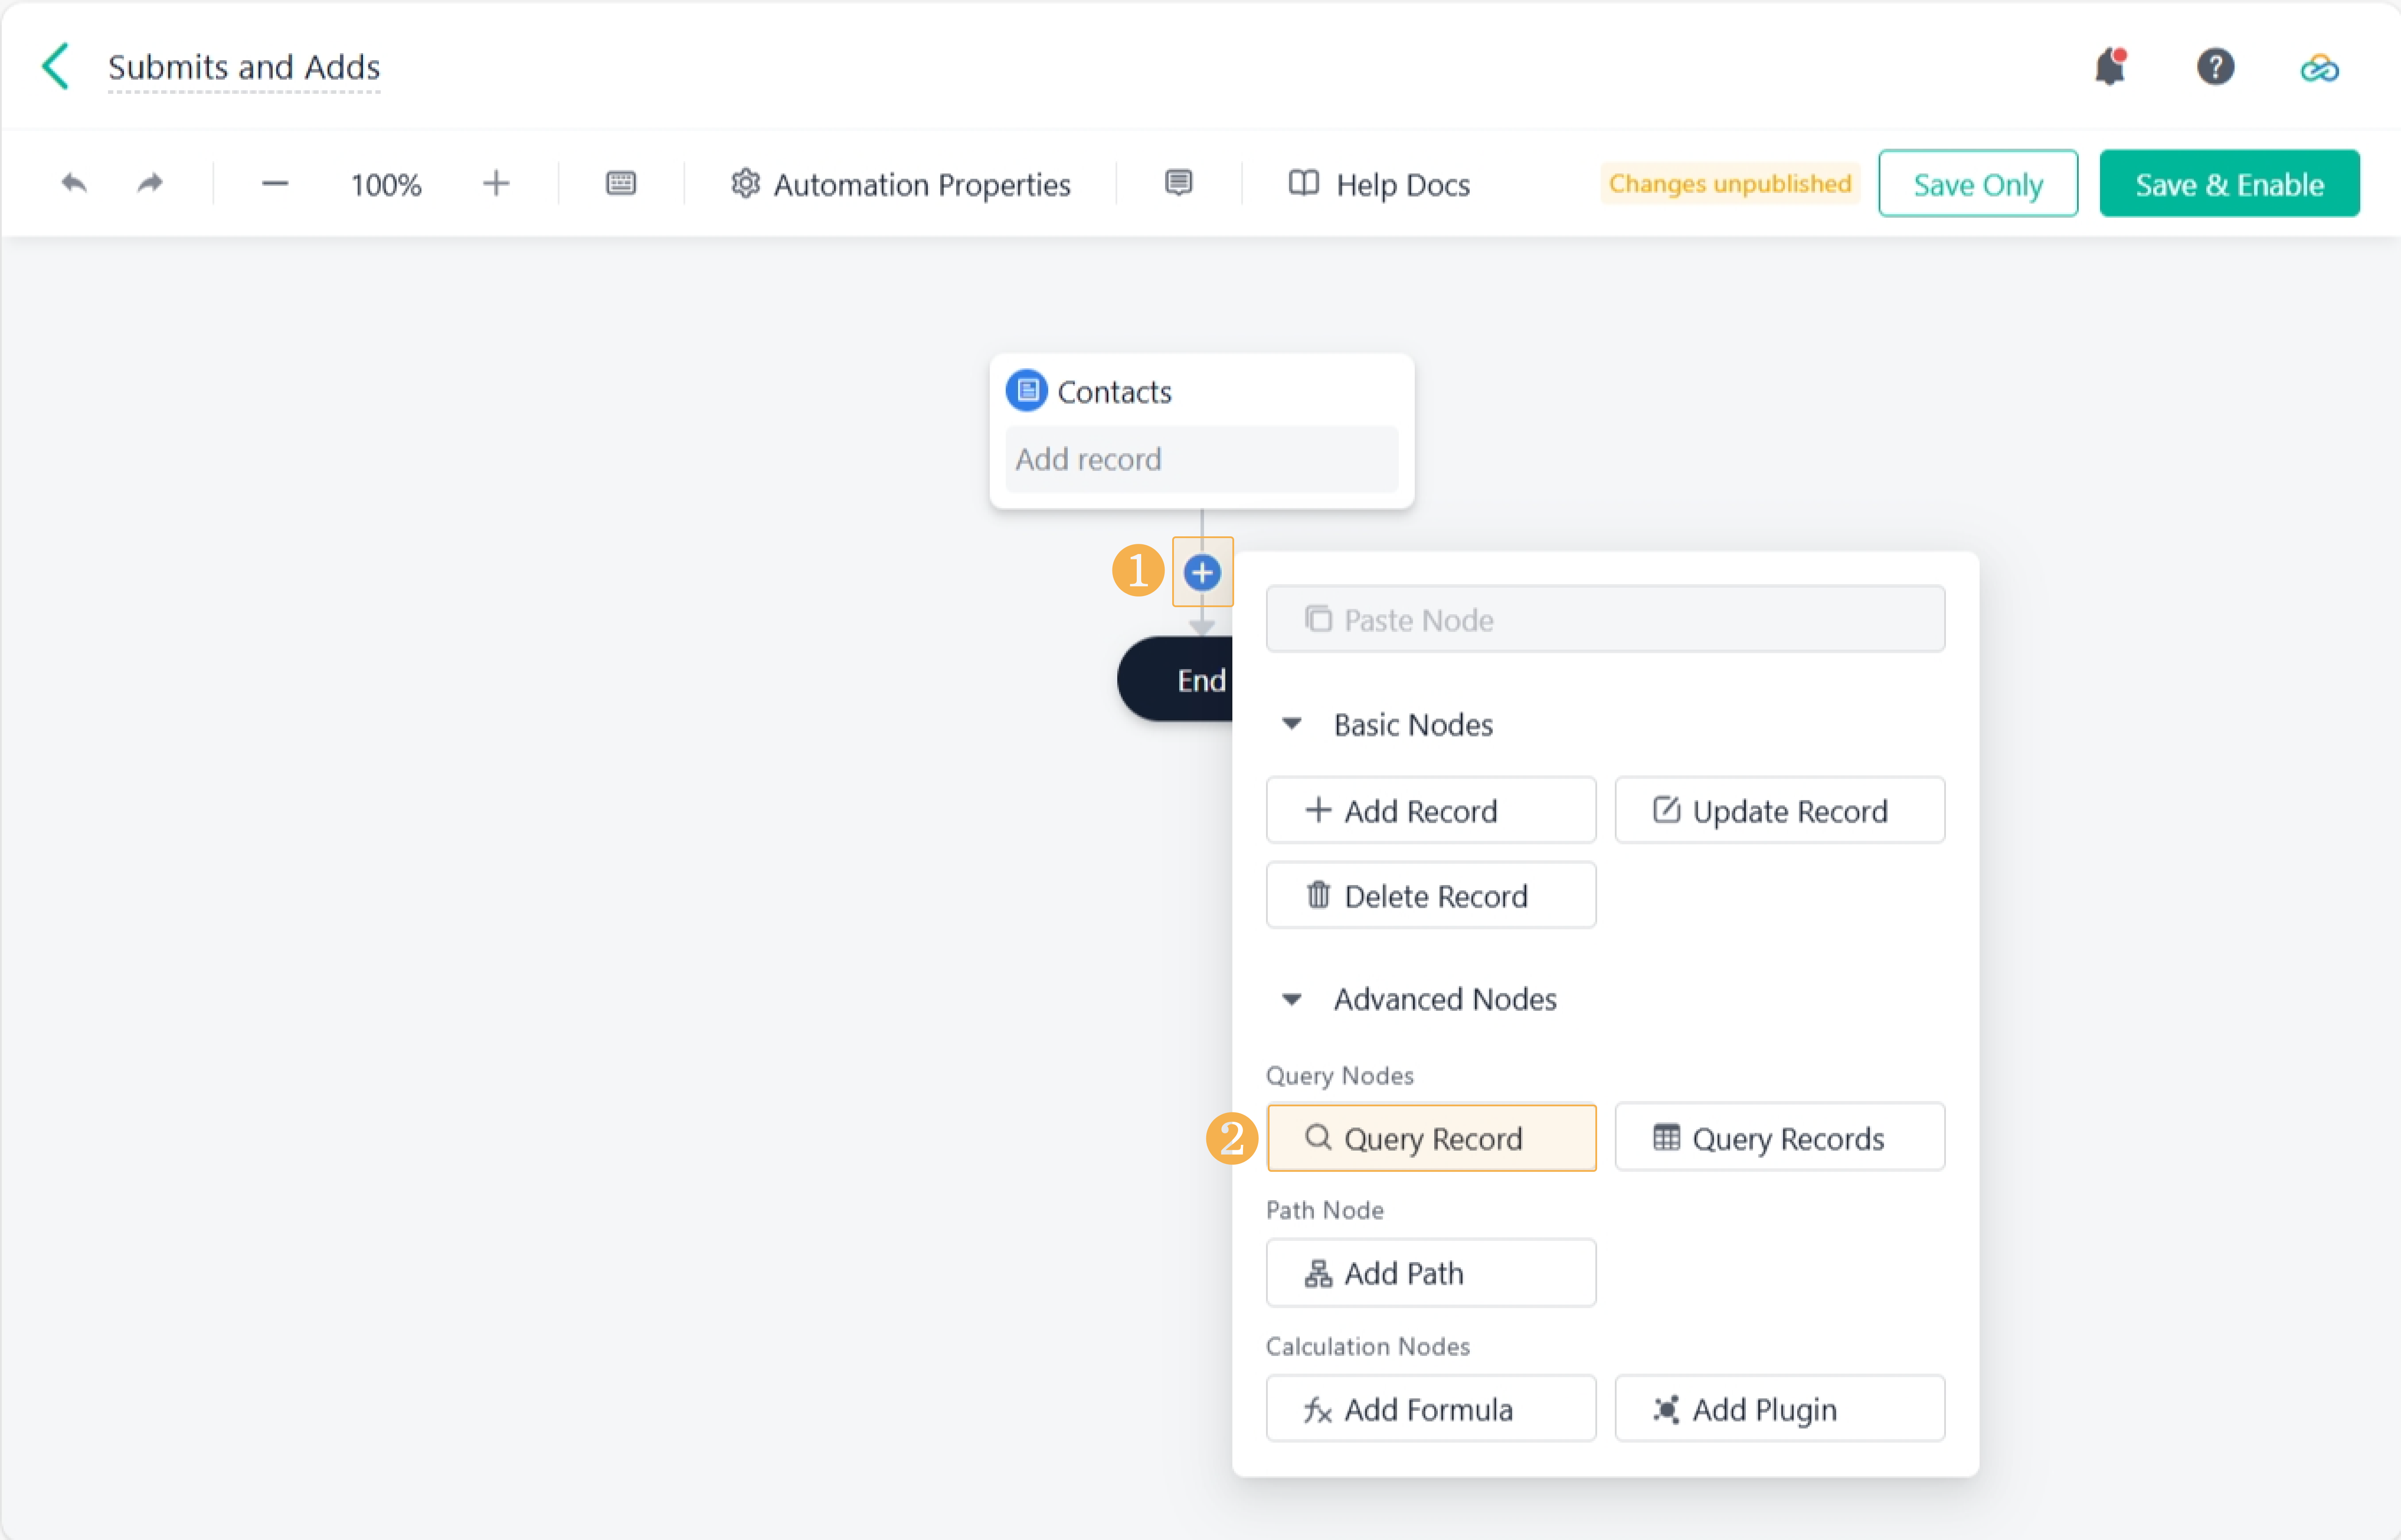This screenshot has width=2401, height=1540.
Task: Choose Update Record node
Action: click(x=1780, y=810)
